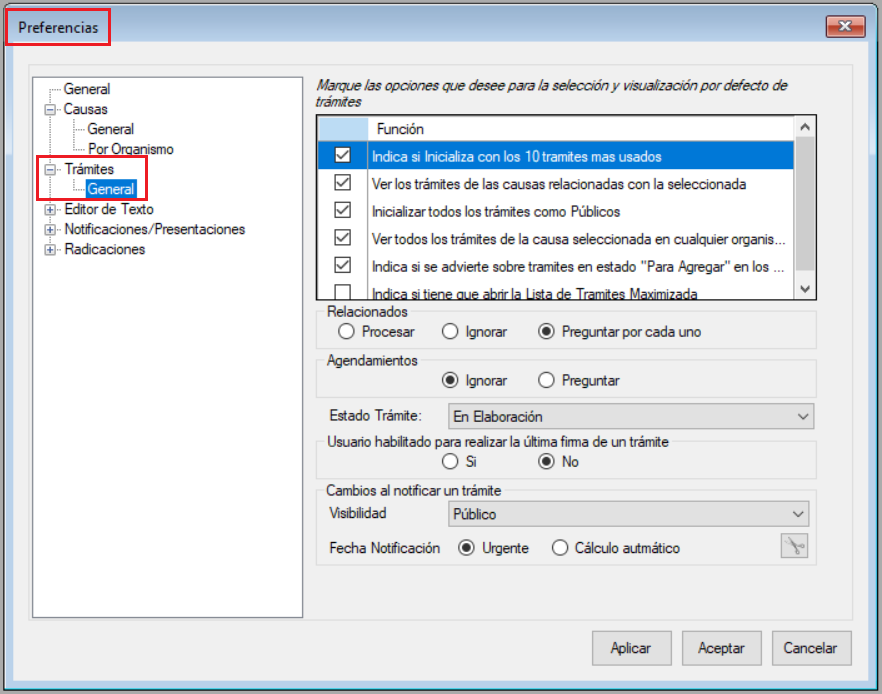Click the Aplicar button
Image resolution: width=882 pixels, height=694 pixels.
coord(630,648)
